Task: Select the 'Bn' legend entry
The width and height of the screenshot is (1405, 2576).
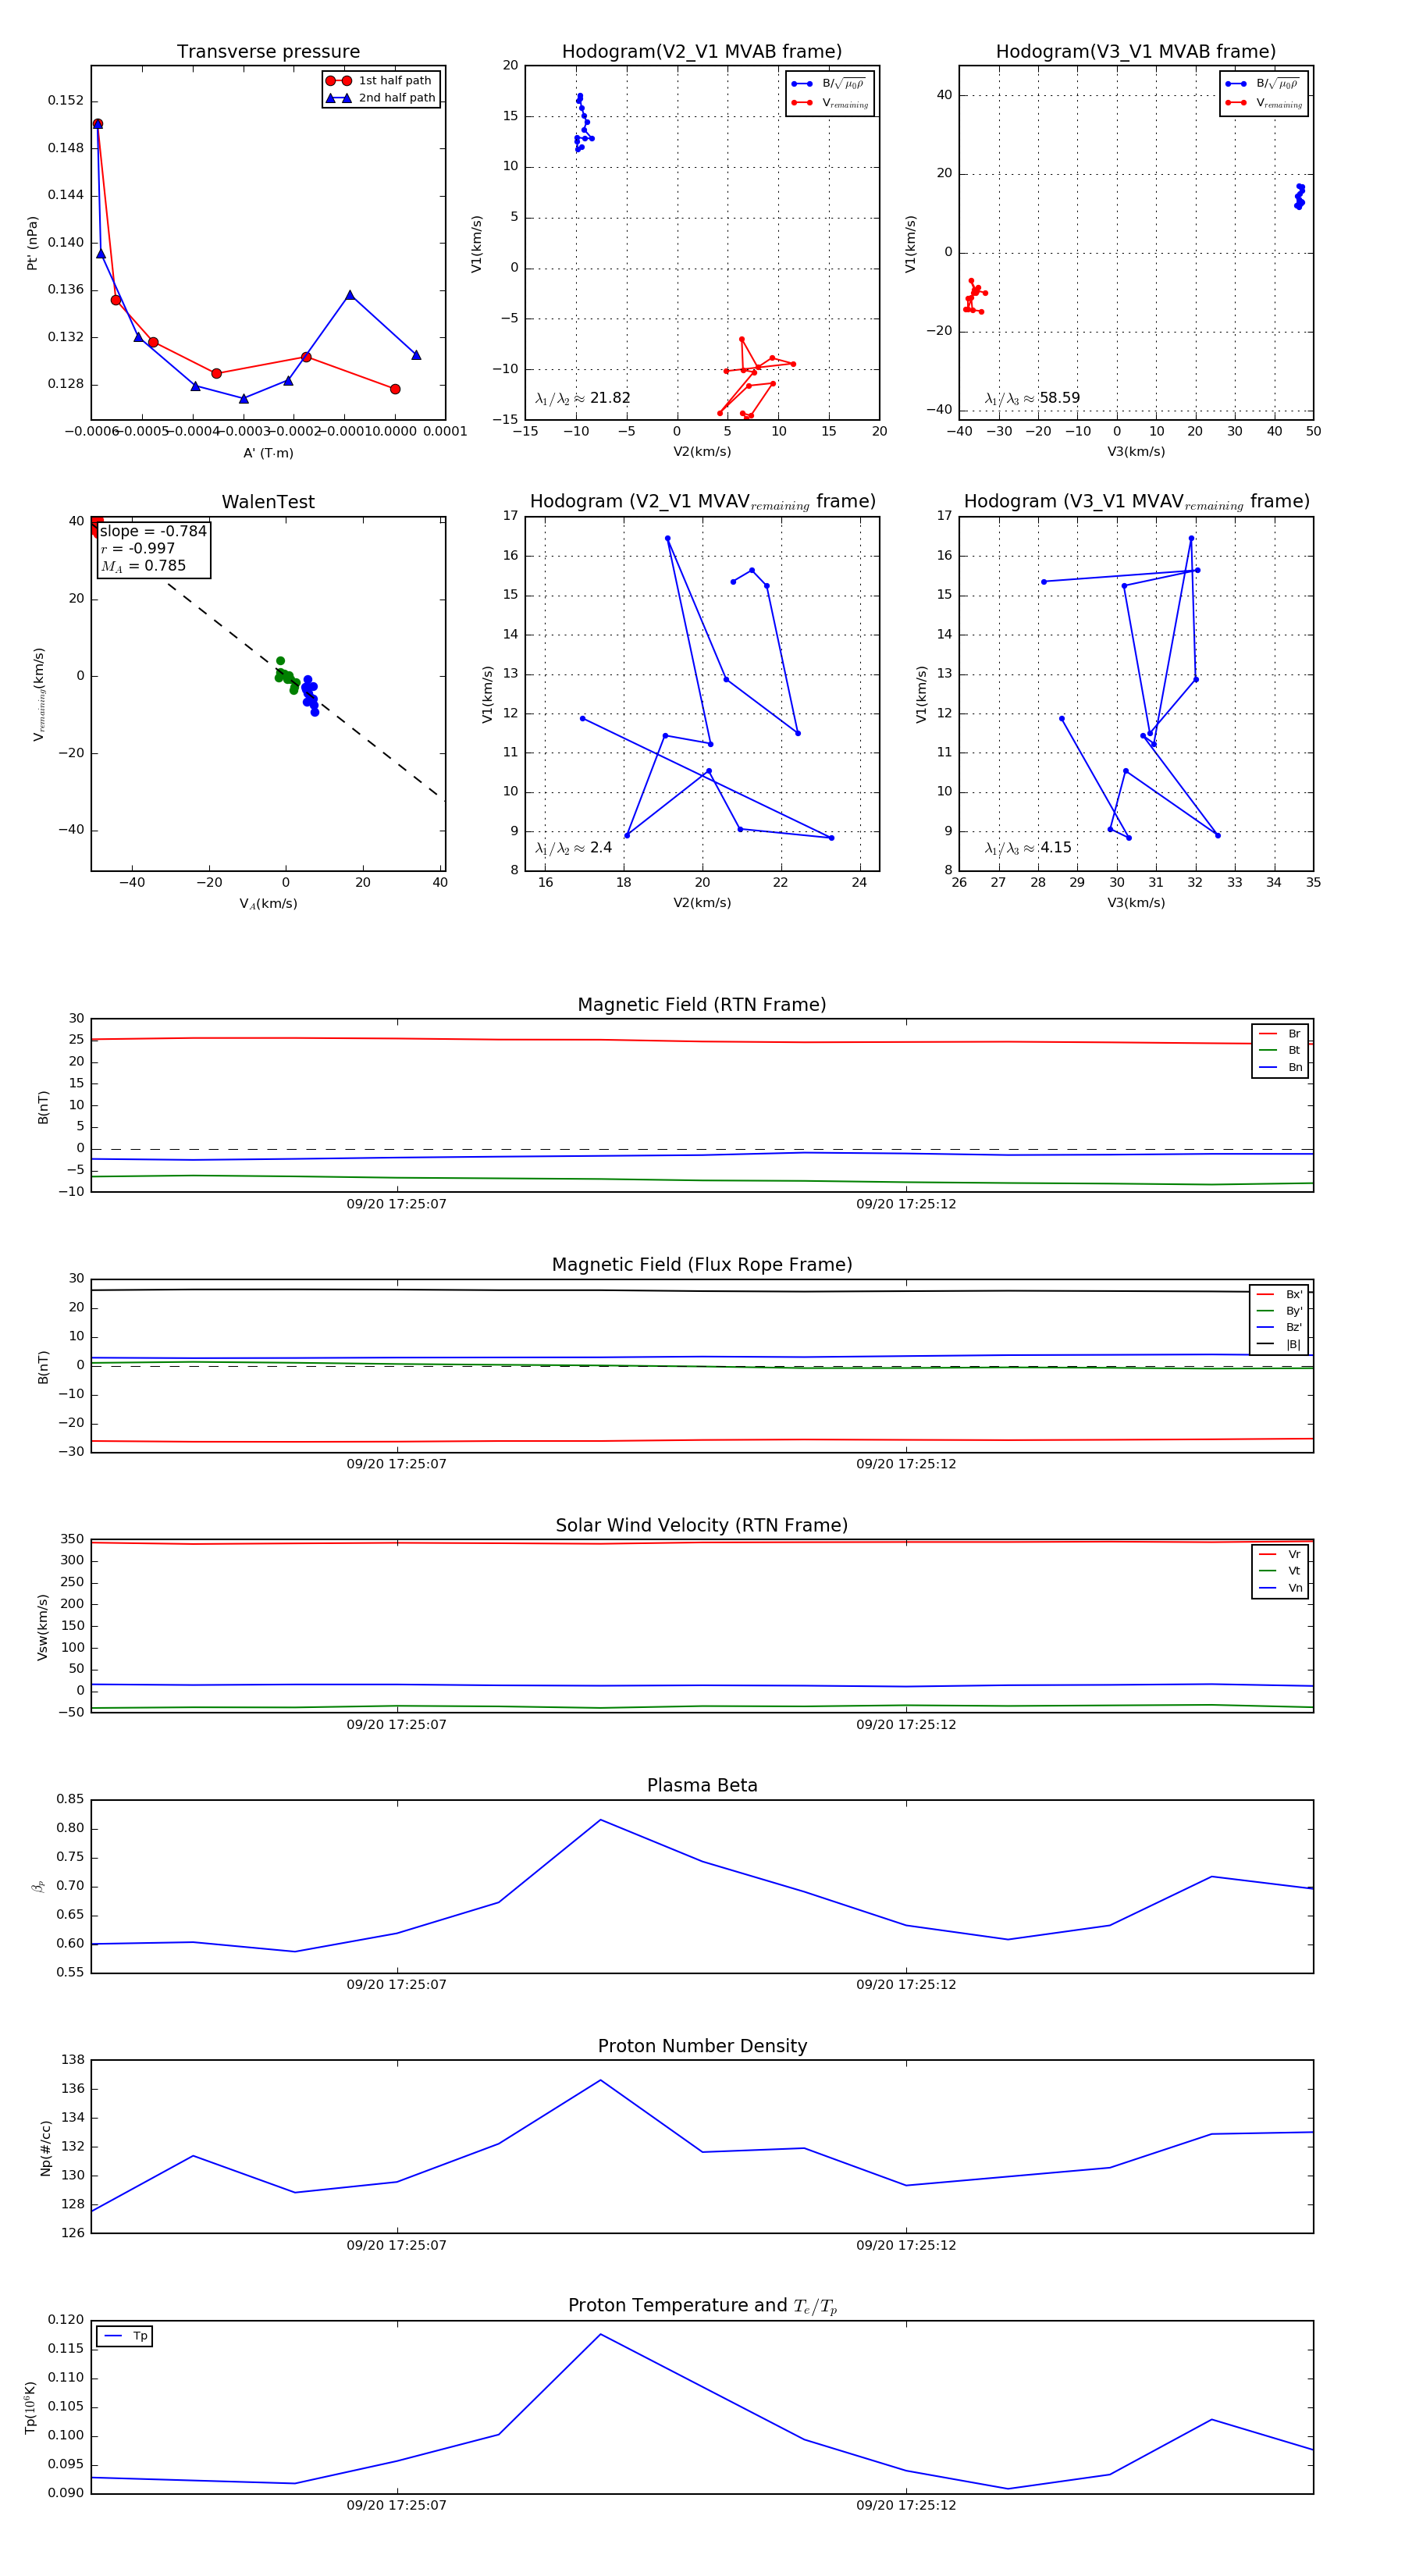Action: point(1280,1068)
